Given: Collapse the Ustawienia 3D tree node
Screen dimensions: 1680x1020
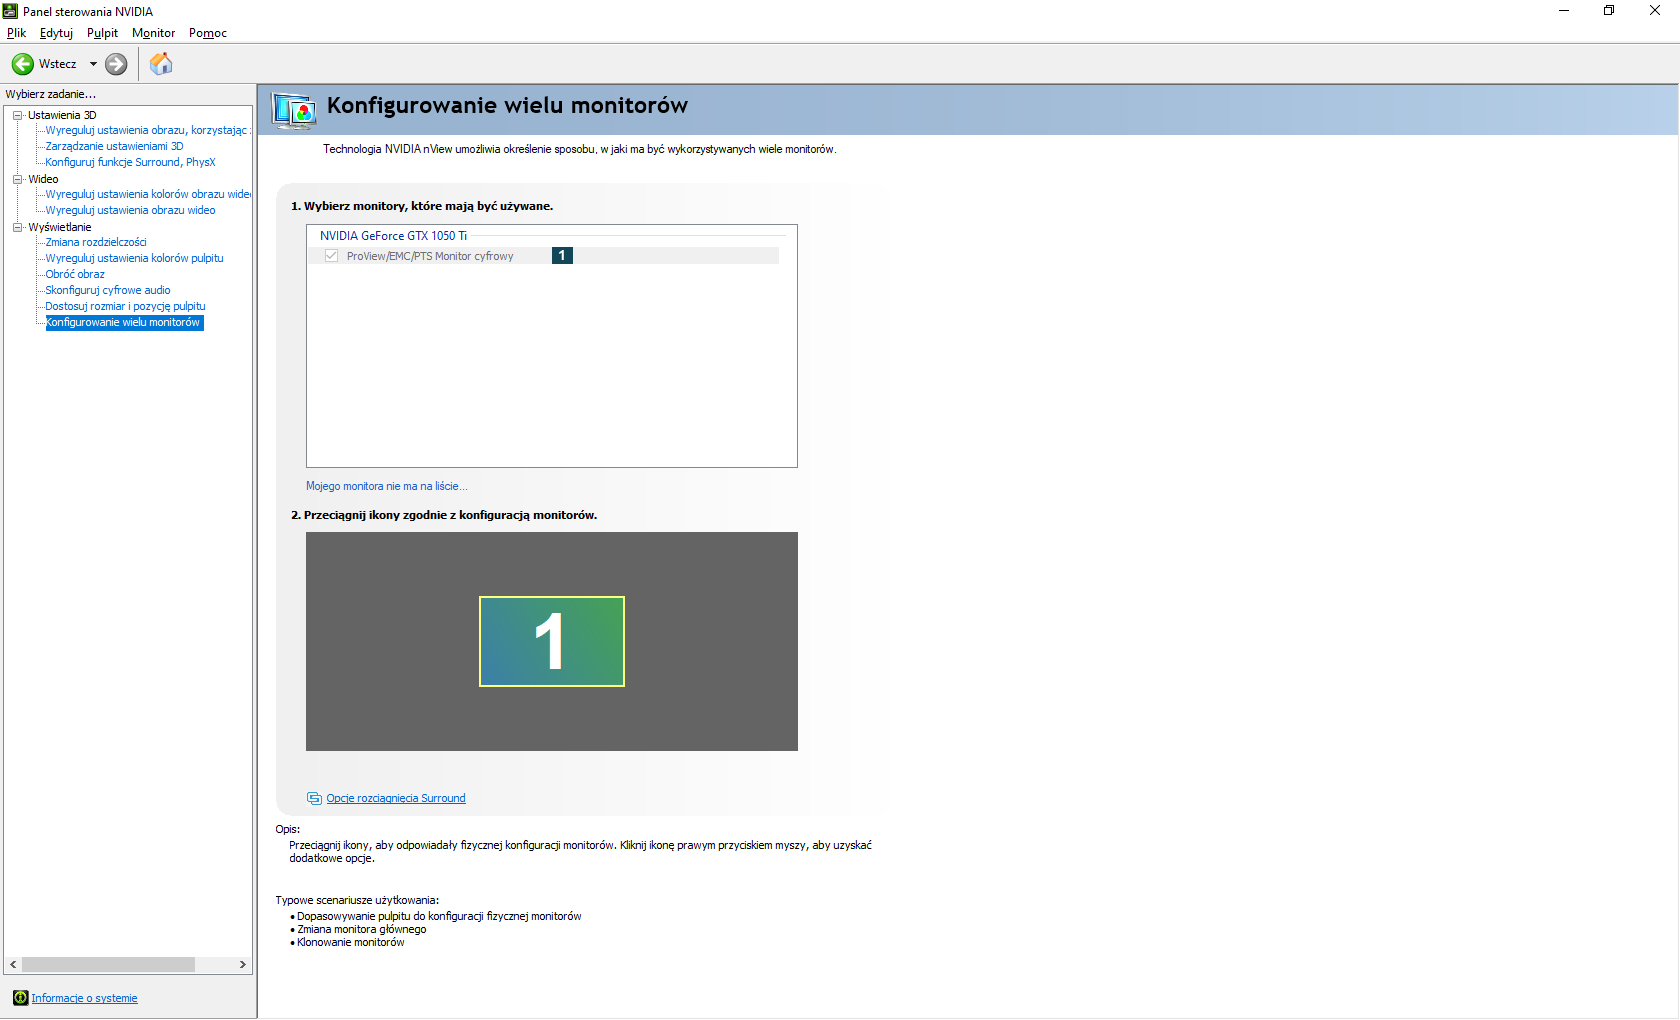Looking at the screenshot, I should tap(17, 115).
